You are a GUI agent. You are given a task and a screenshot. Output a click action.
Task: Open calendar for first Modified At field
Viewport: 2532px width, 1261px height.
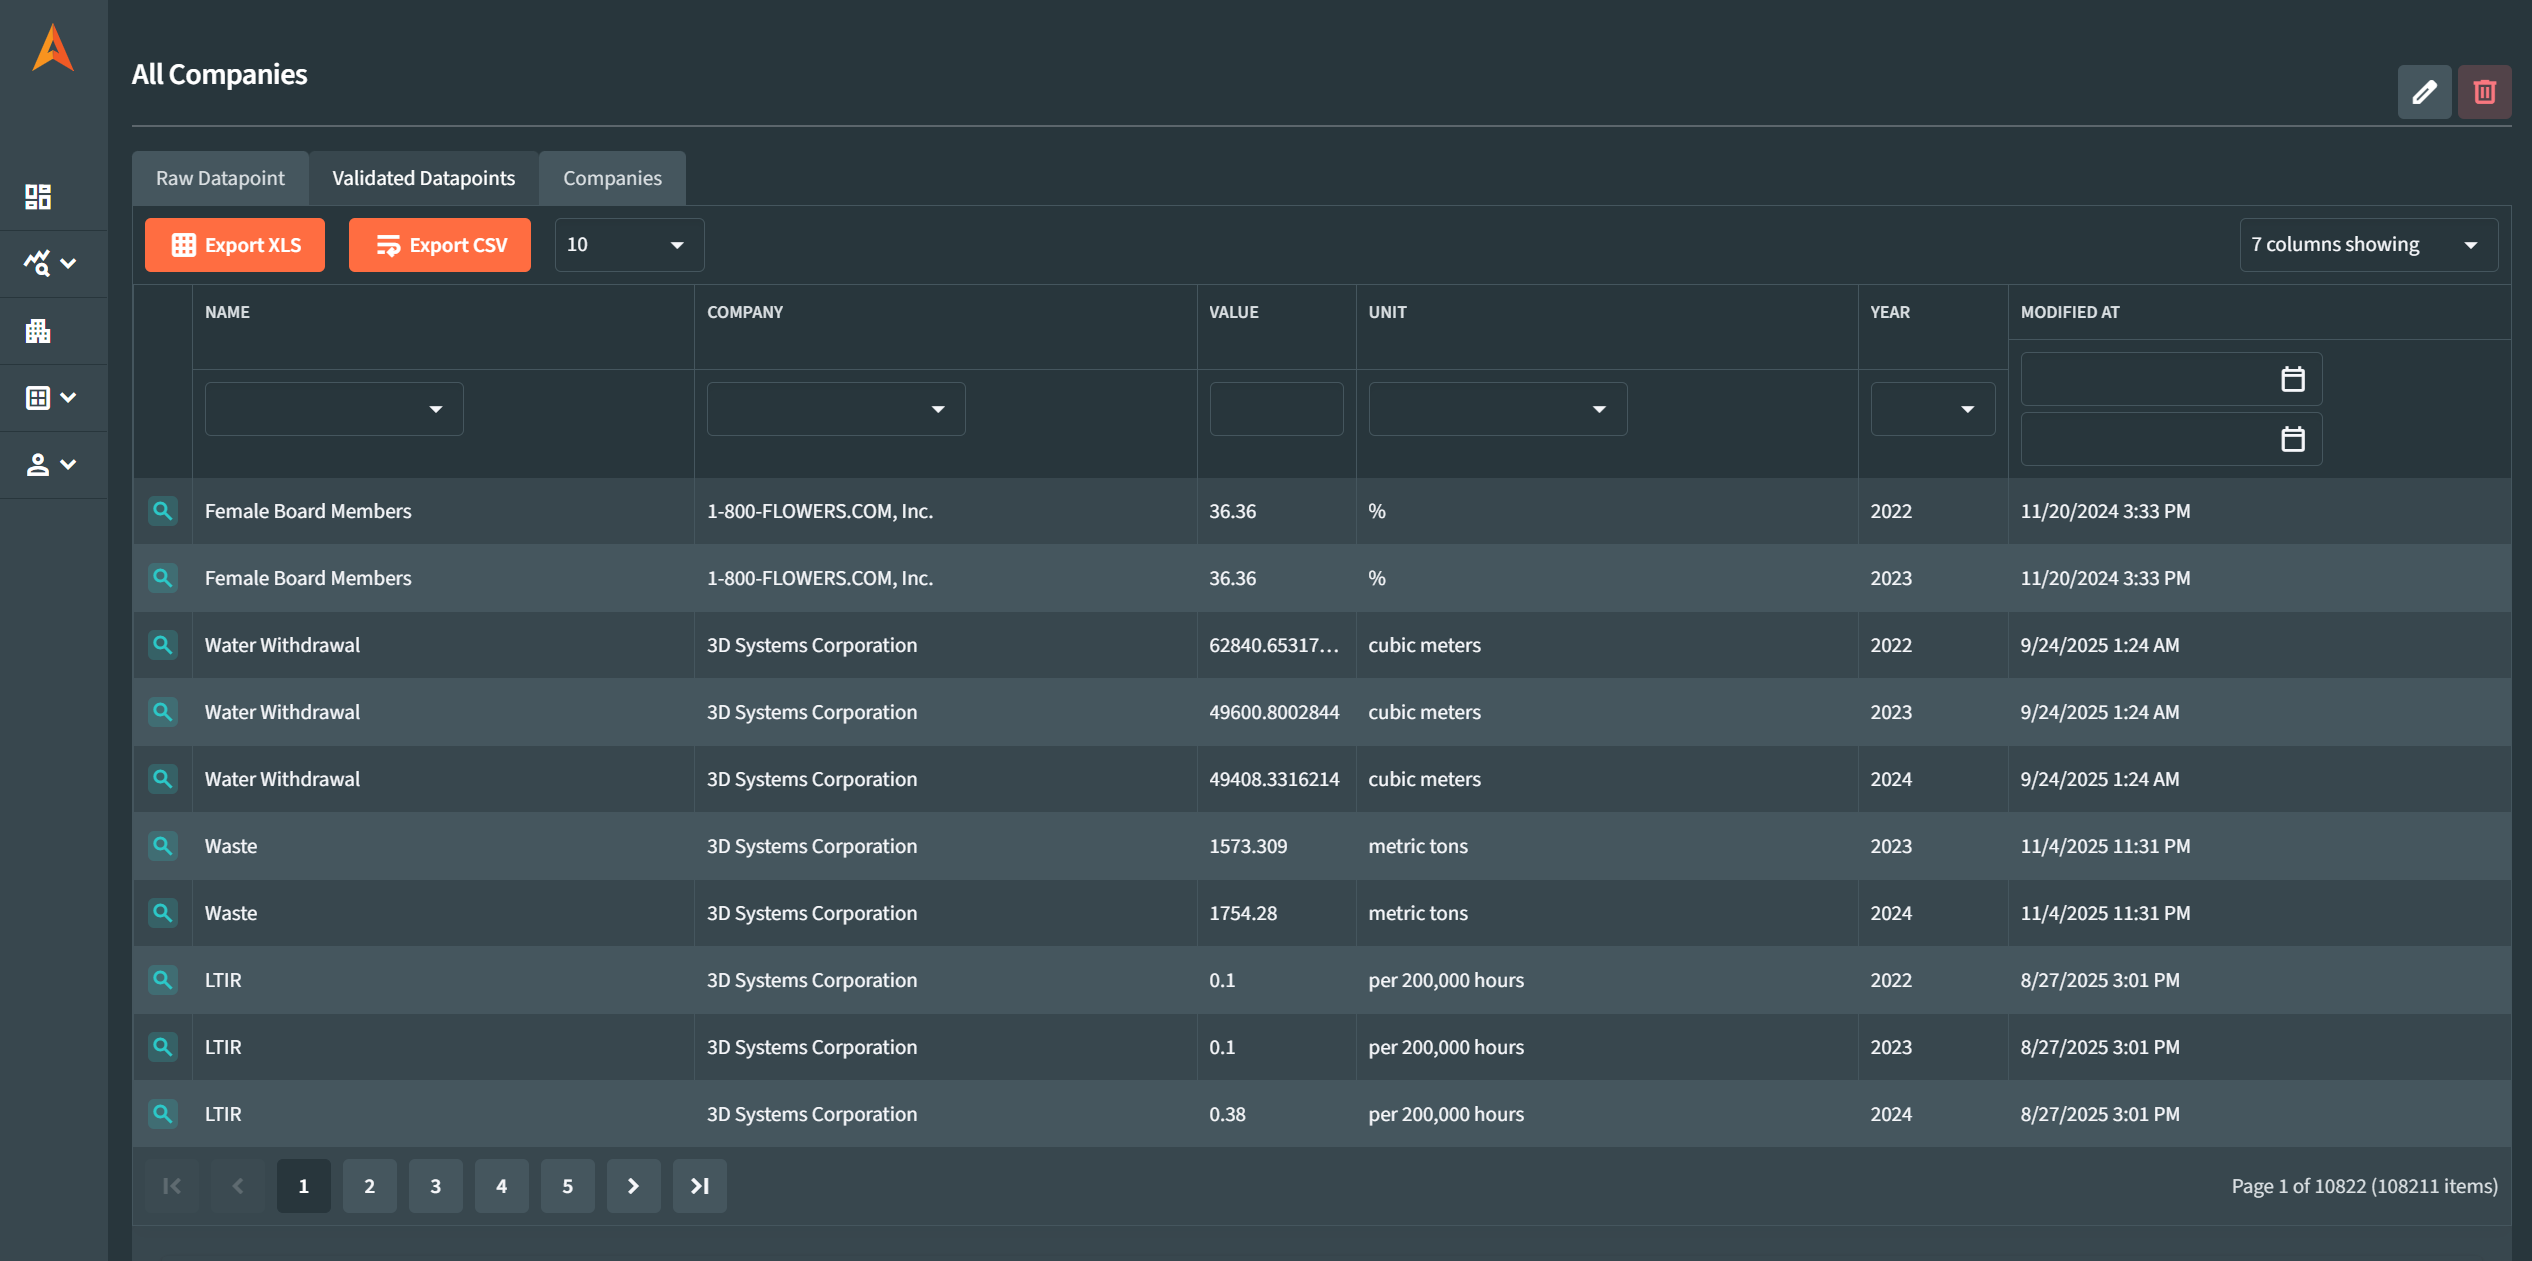click(2292, 379)
